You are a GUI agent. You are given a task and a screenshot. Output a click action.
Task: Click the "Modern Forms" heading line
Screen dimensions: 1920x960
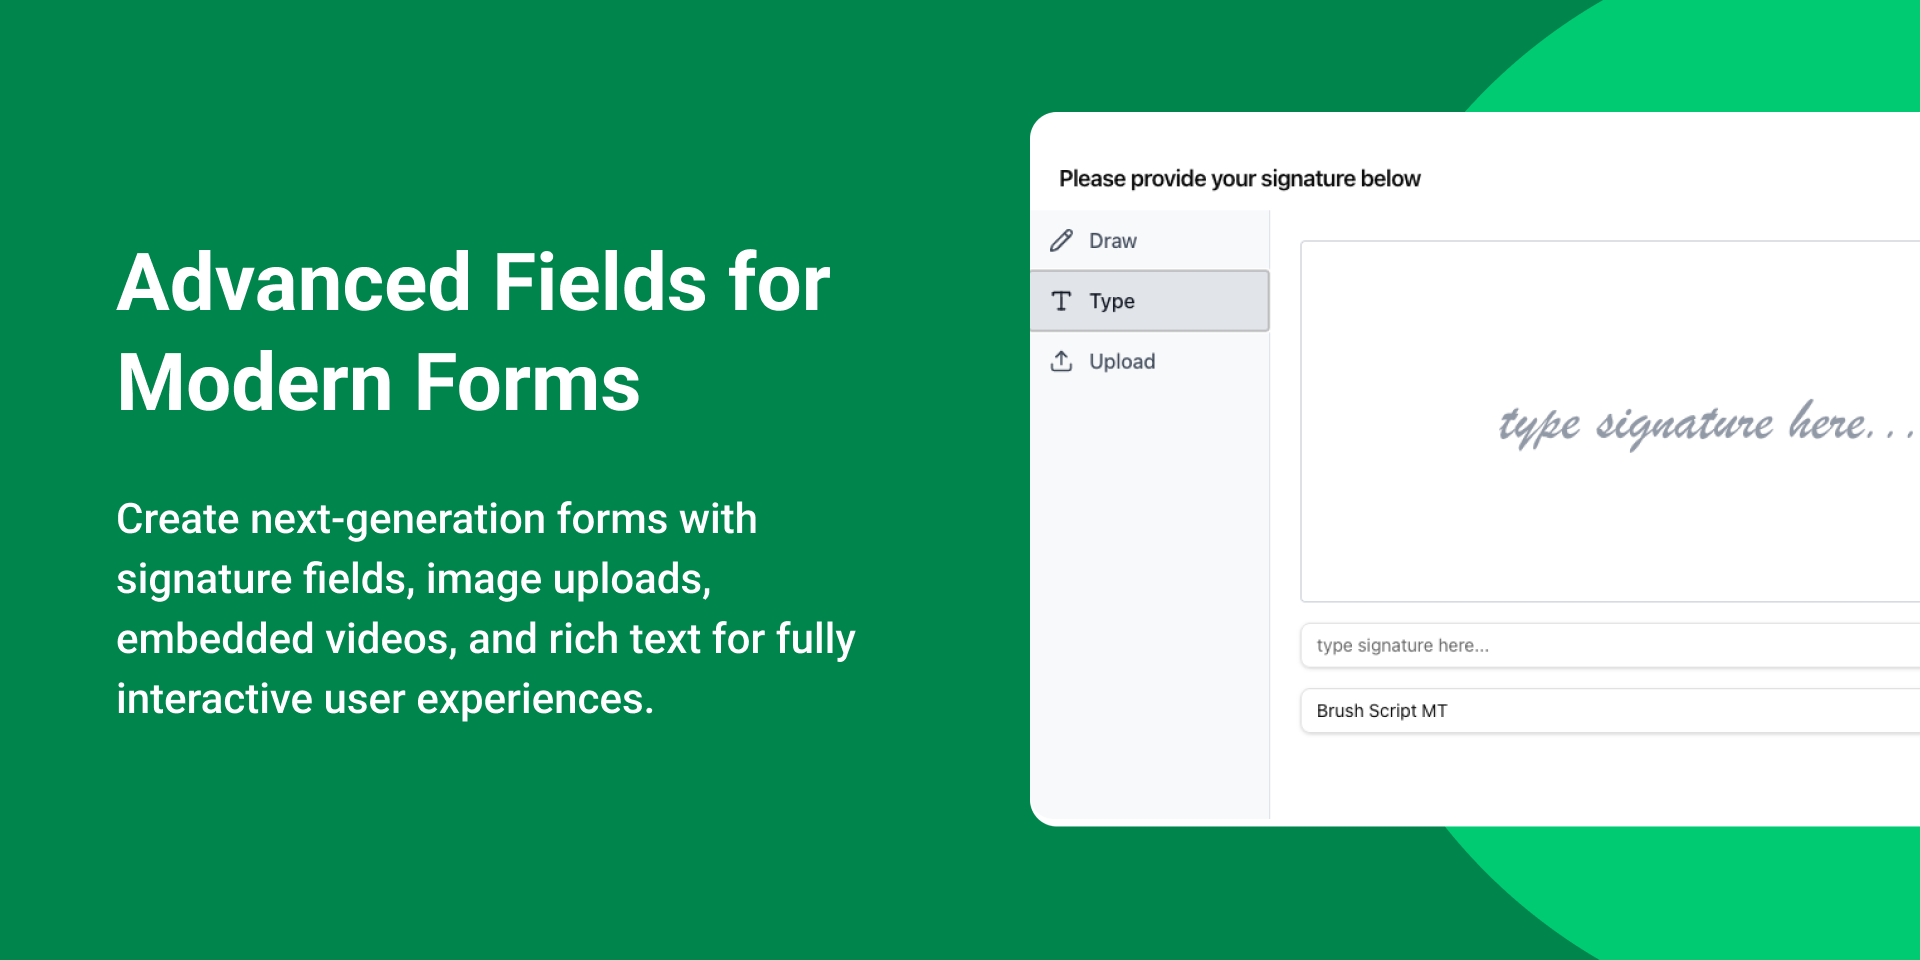(x=378, y=383)
